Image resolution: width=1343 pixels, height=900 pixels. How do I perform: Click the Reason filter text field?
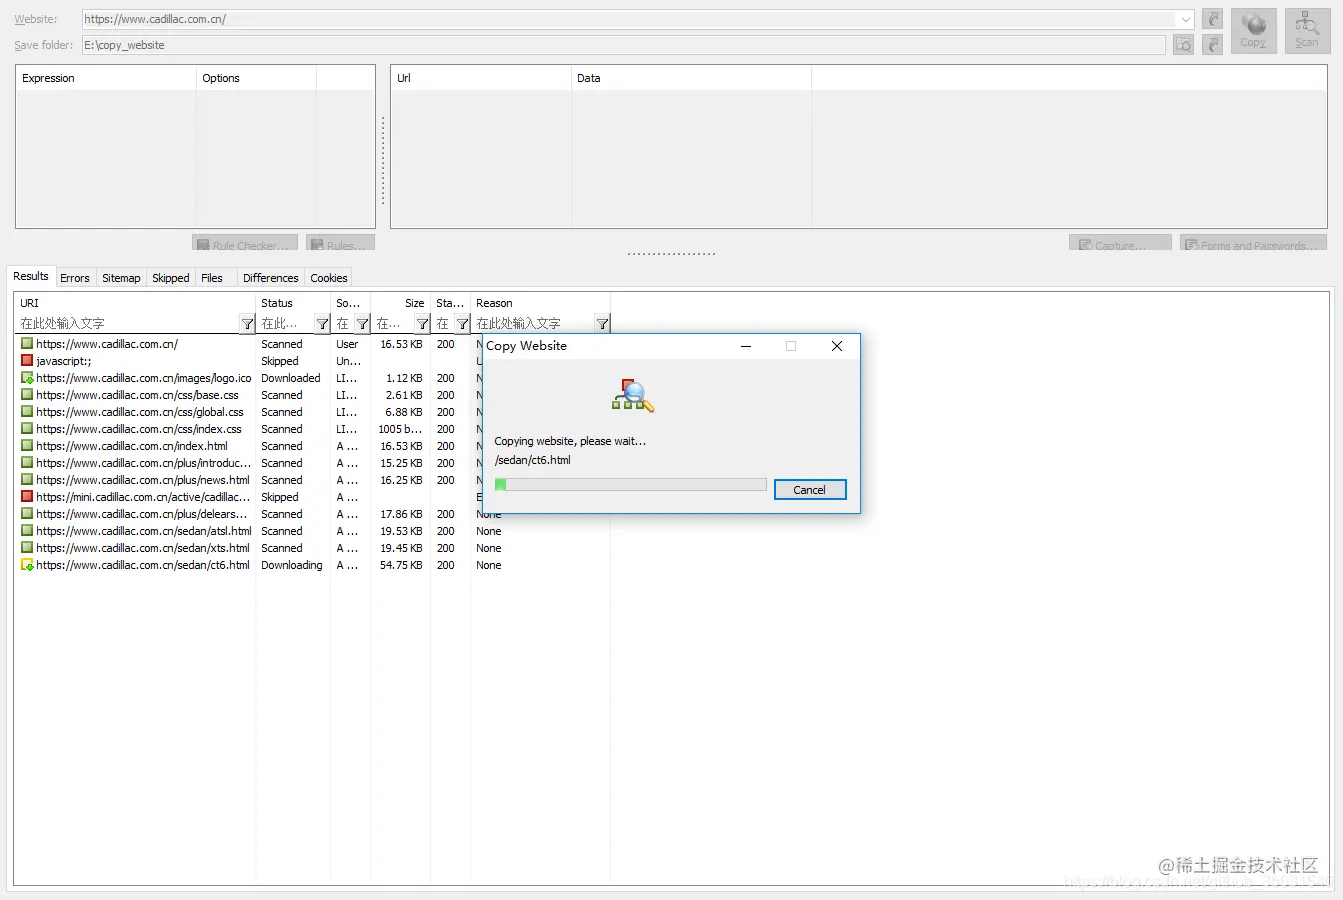534,324
